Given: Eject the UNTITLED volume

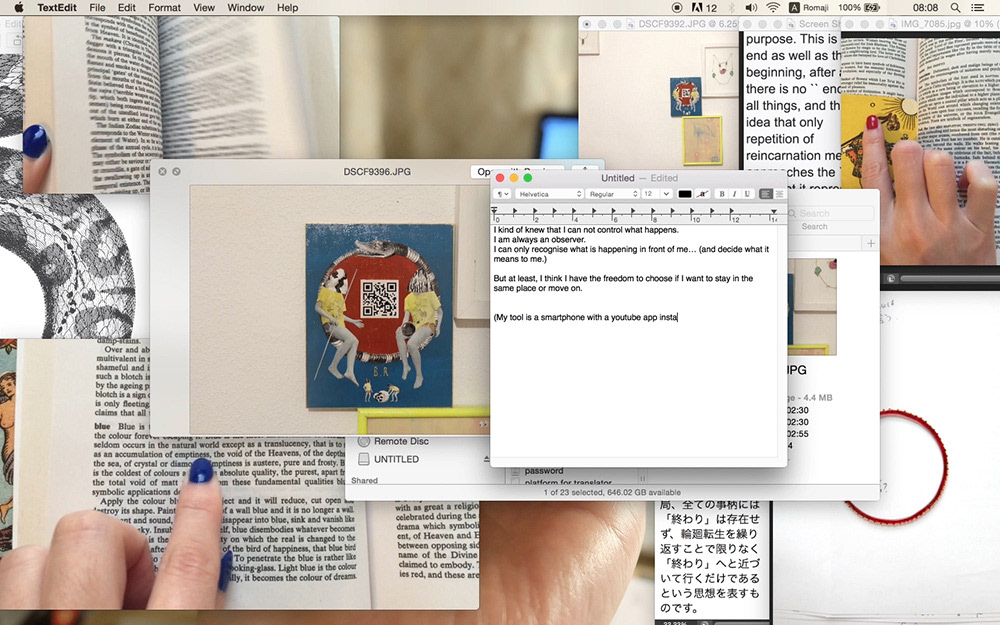Looking at the screenshot, I should tap(486, 459).
